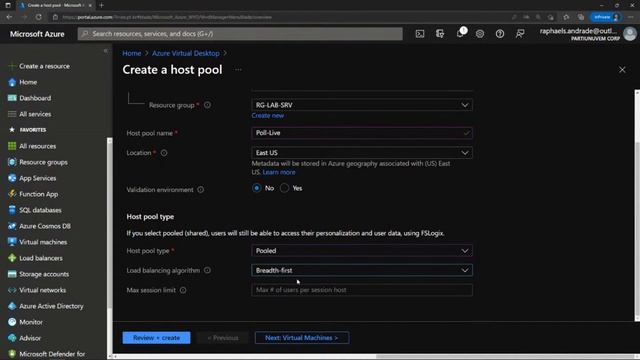Screen dimensions: 640x360
Task: Click the Virtual networks icon
Action: pos(12,290)
